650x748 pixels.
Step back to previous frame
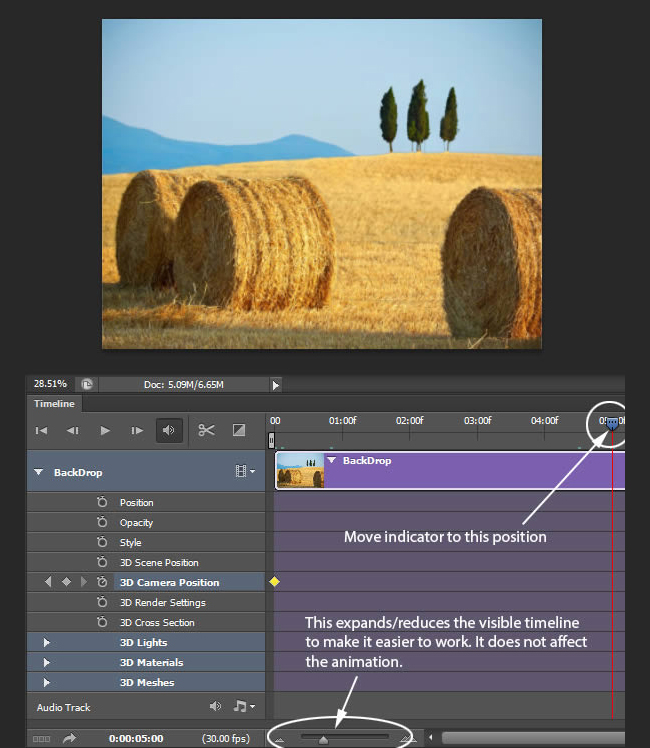click(x=73, y=431)
